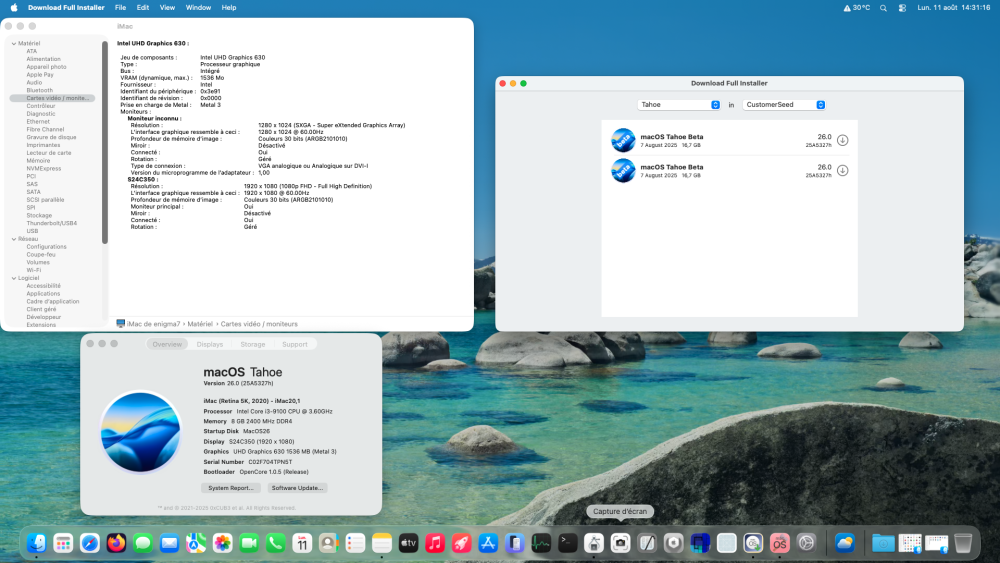Click the 30°C temperature in menu bar

pyautogui.click(x=857, y=8)
